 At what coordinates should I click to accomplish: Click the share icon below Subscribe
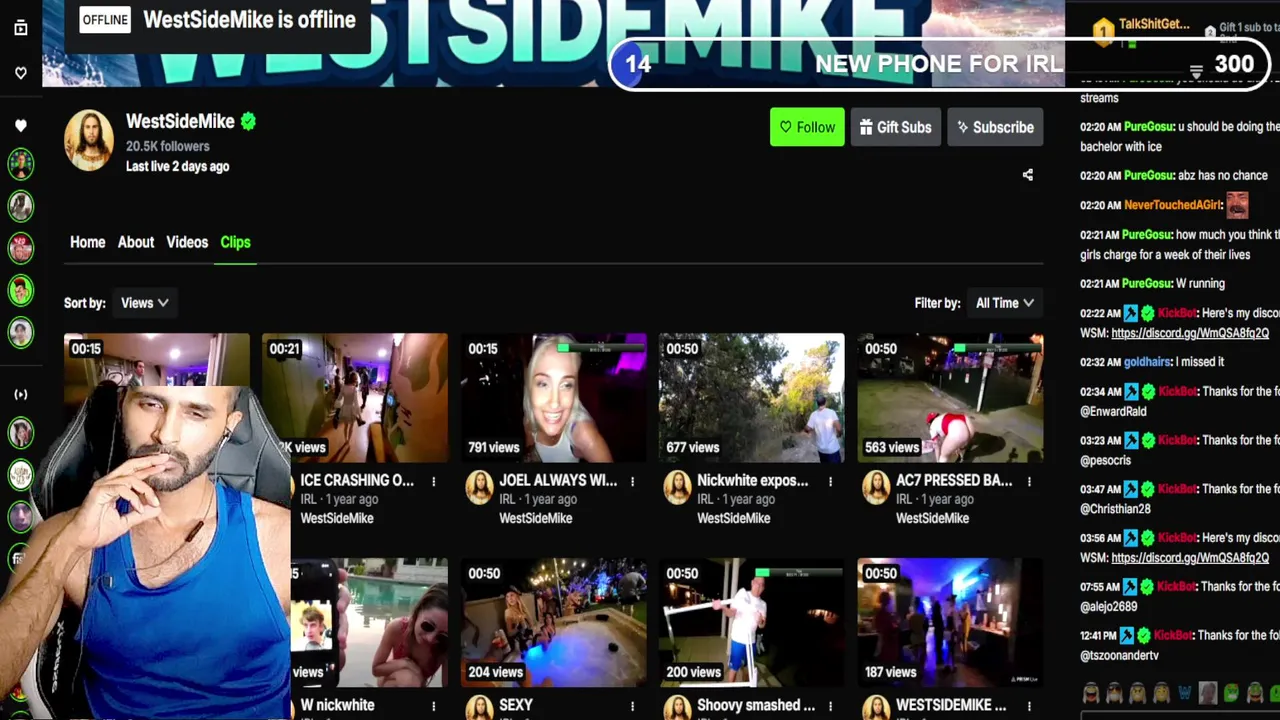[1027, 175]
